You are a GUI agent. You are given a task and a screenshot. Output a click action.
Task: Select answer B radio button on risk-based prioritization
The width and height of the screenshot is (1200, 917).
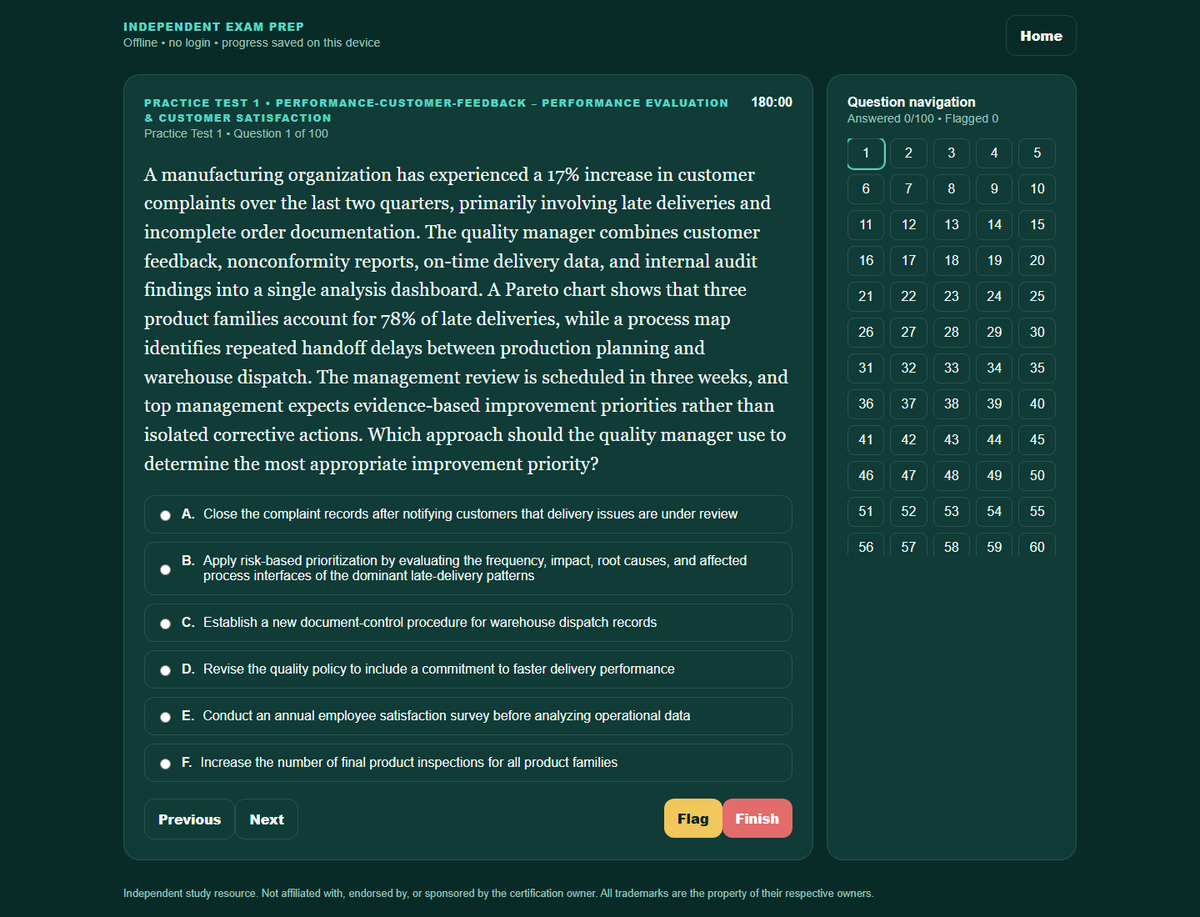166,569
